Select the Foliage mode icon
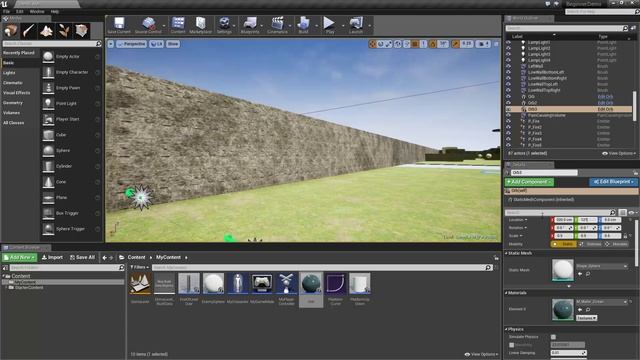The height and width of the screenshot is (360, 640). click(x=64, y=31)
